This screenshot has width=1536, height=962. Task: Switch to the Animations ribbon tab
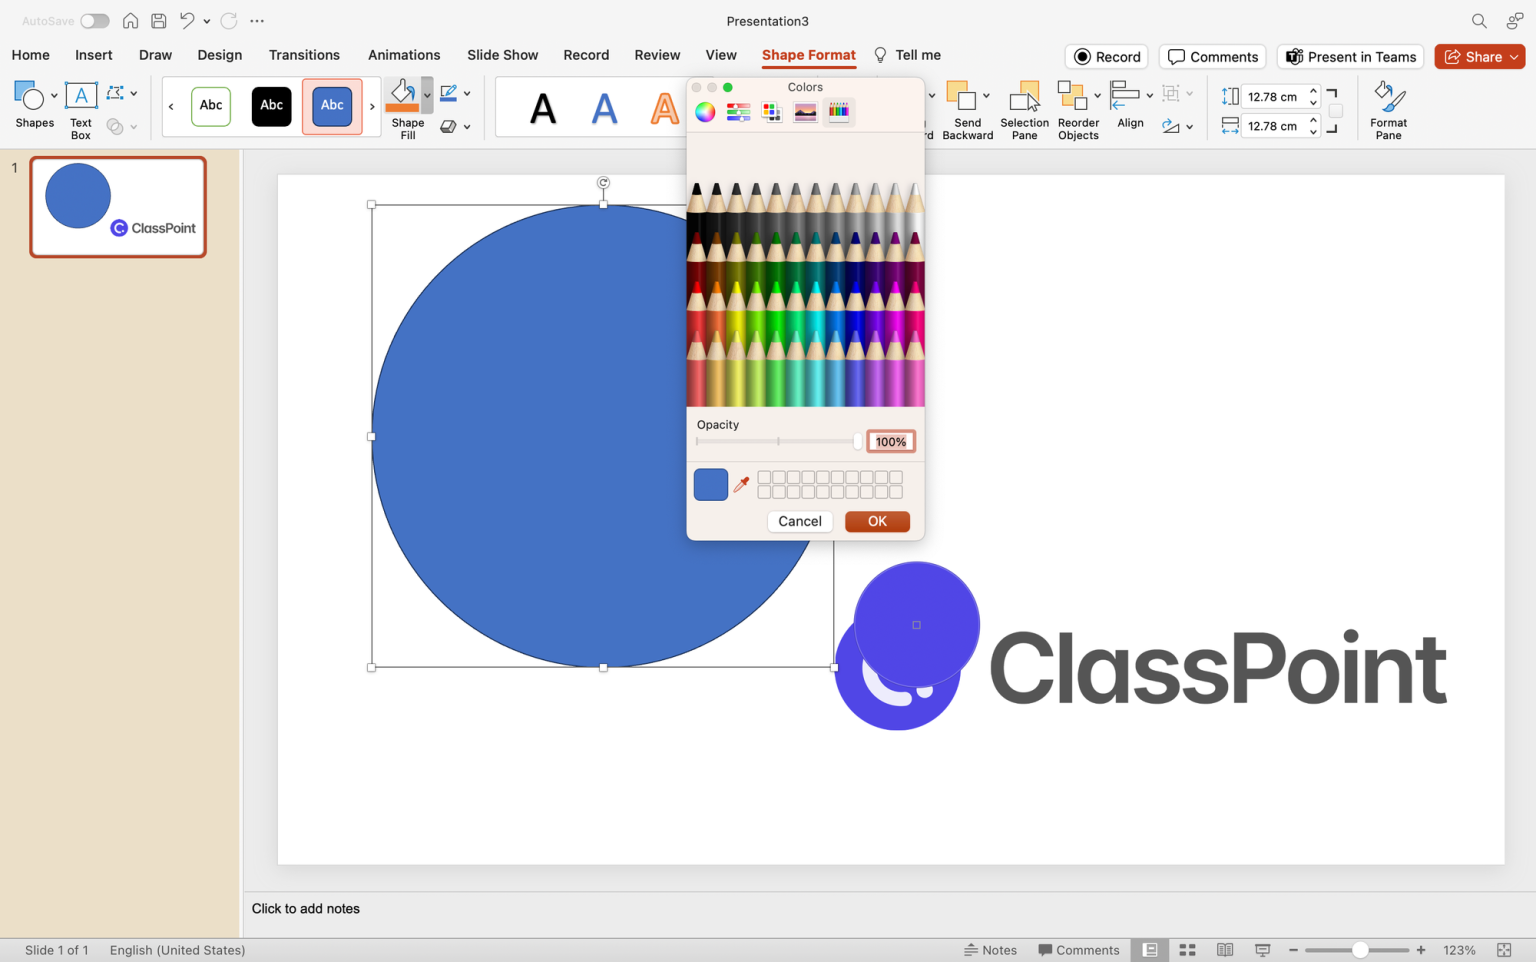pos(404,55)
